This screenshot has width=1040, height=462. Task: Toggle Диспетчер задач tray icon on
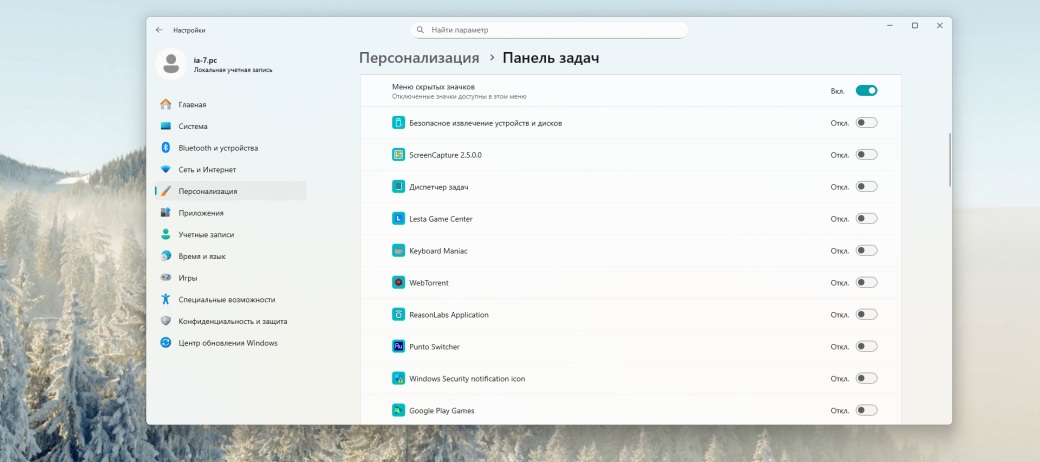tap(866, 187)
